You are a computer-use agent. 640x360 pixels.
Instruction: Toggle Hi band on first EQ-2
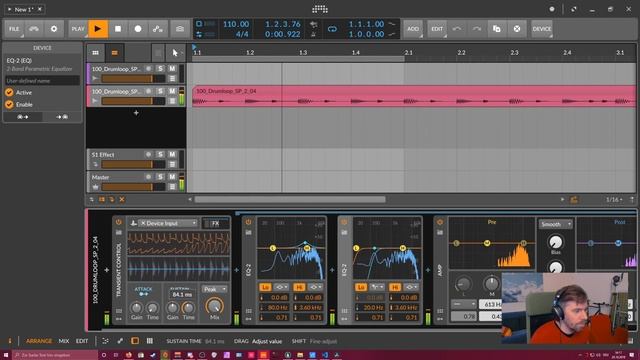tap(299, 287)
